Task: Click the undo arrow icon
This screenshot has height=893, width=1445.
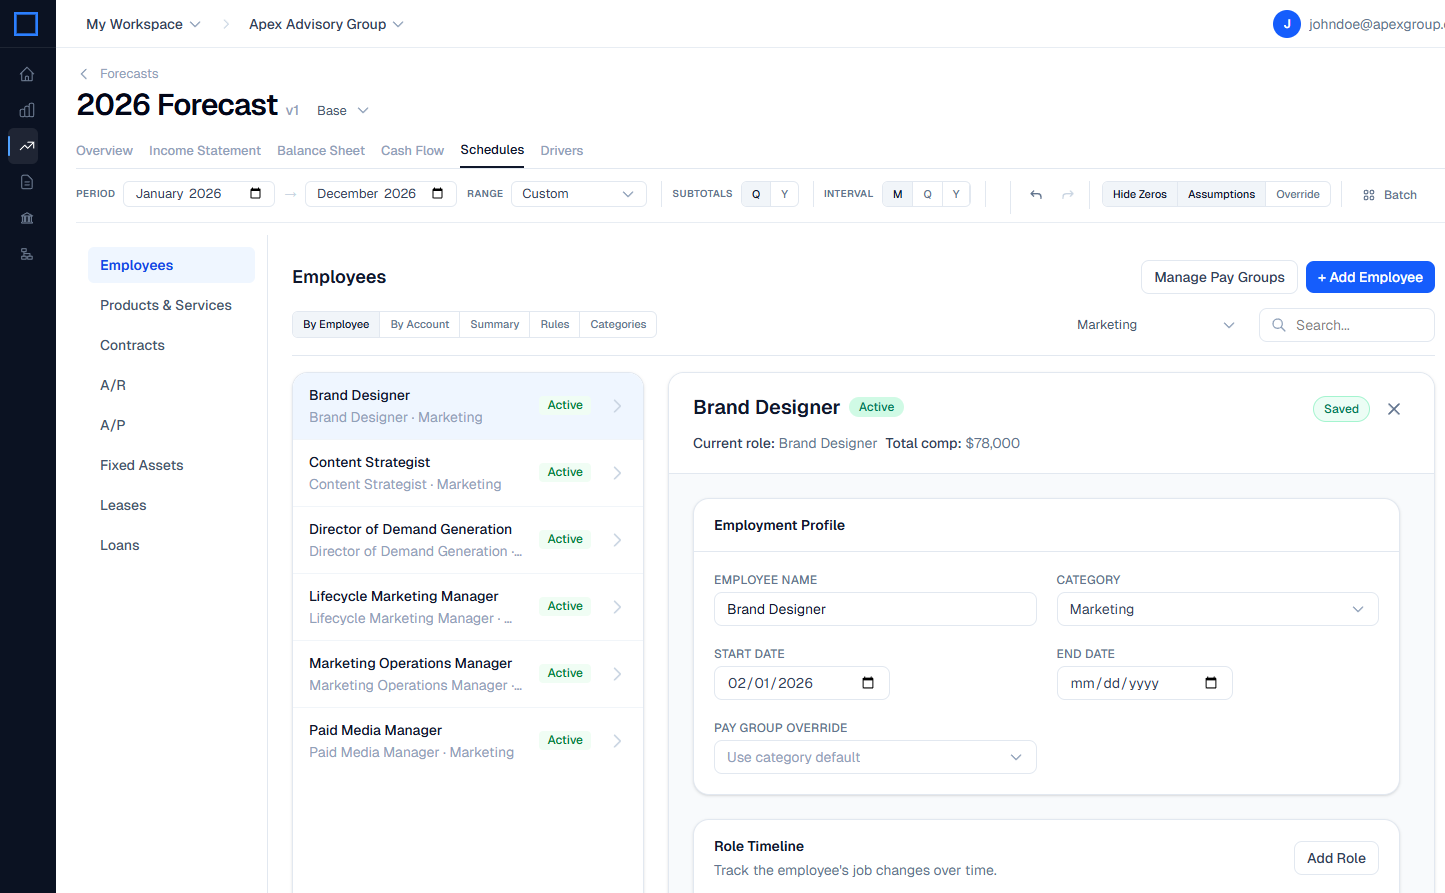Action: click(1036, 195)
